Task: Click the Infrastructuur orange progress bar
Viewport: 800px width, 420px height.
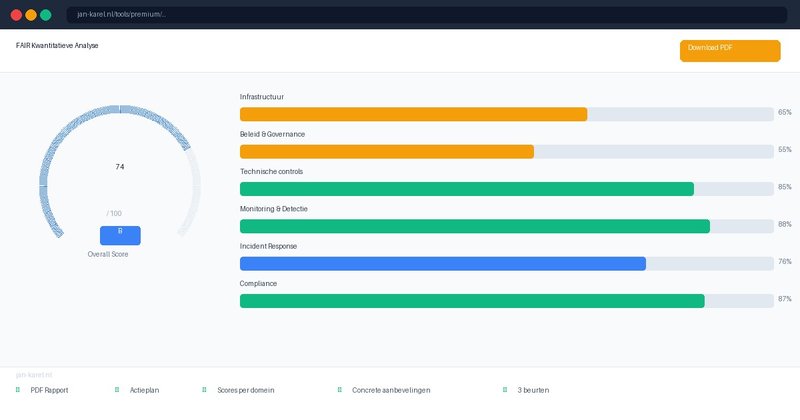Action: click(x=413, y=114)
